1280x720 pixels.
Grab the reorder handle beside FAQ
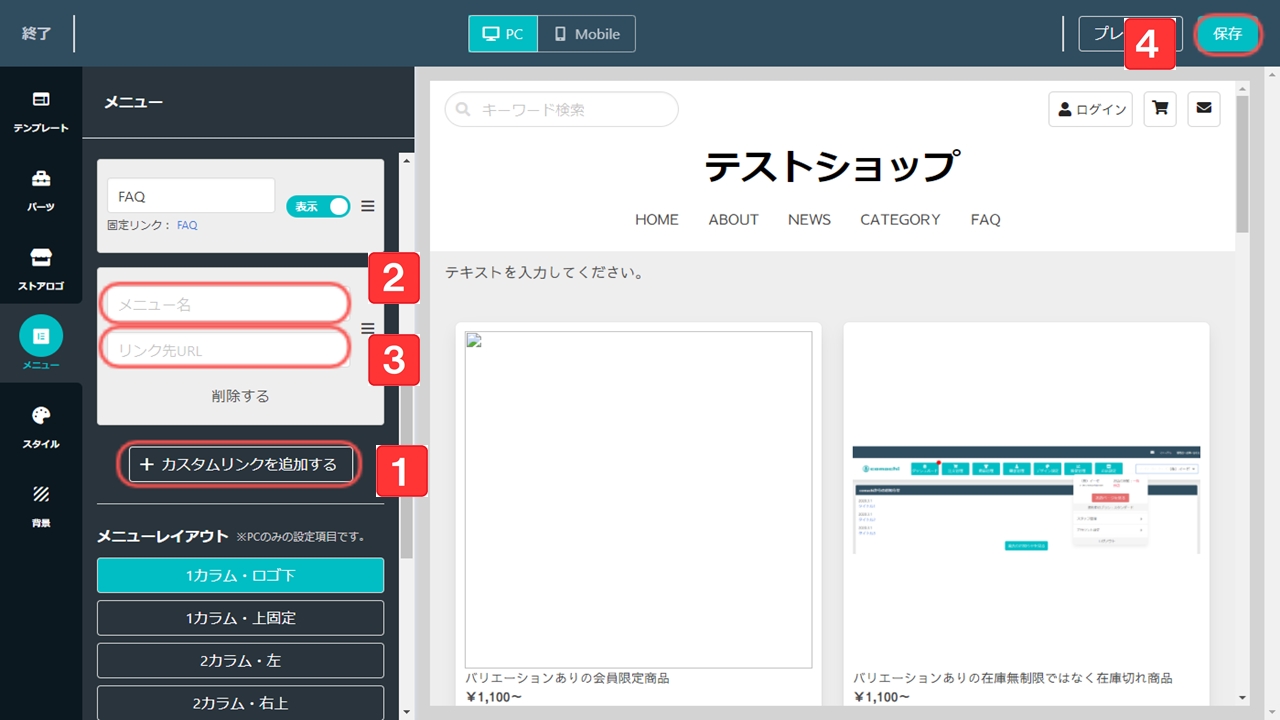click(368, 206)
